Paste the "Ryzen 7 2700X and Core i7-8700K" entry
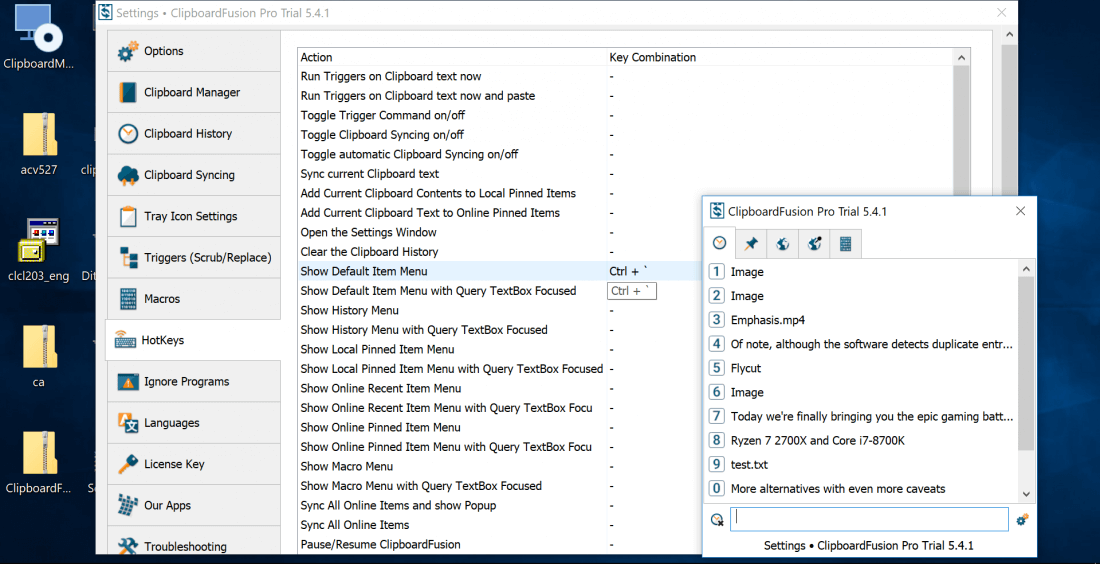 click(817, 441)
